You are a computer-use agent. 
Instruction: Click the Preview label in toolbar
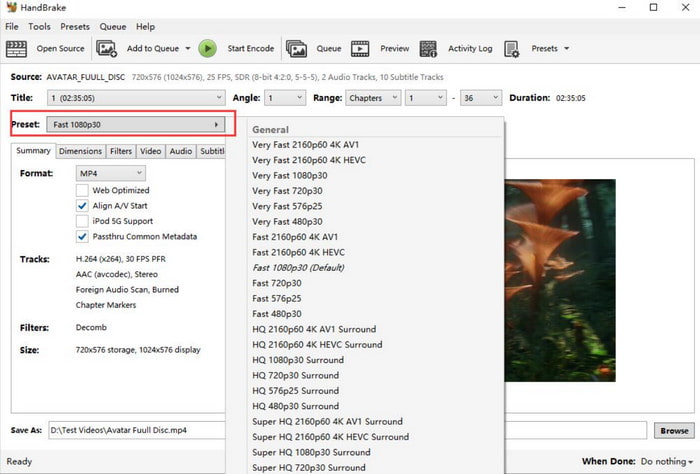coord(395,49)
